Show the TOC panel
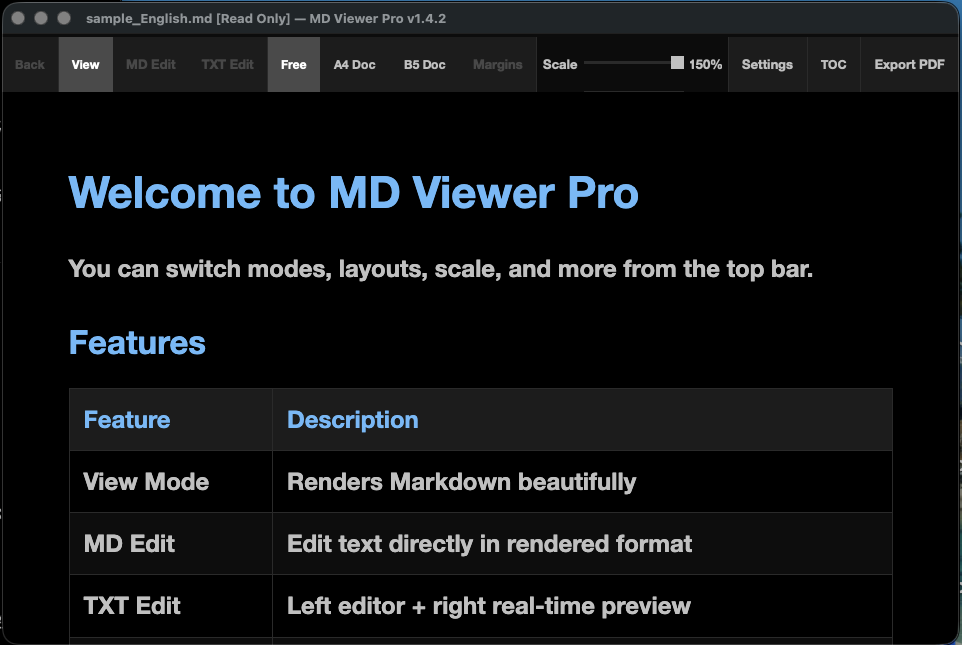 (x=833, y=64)
